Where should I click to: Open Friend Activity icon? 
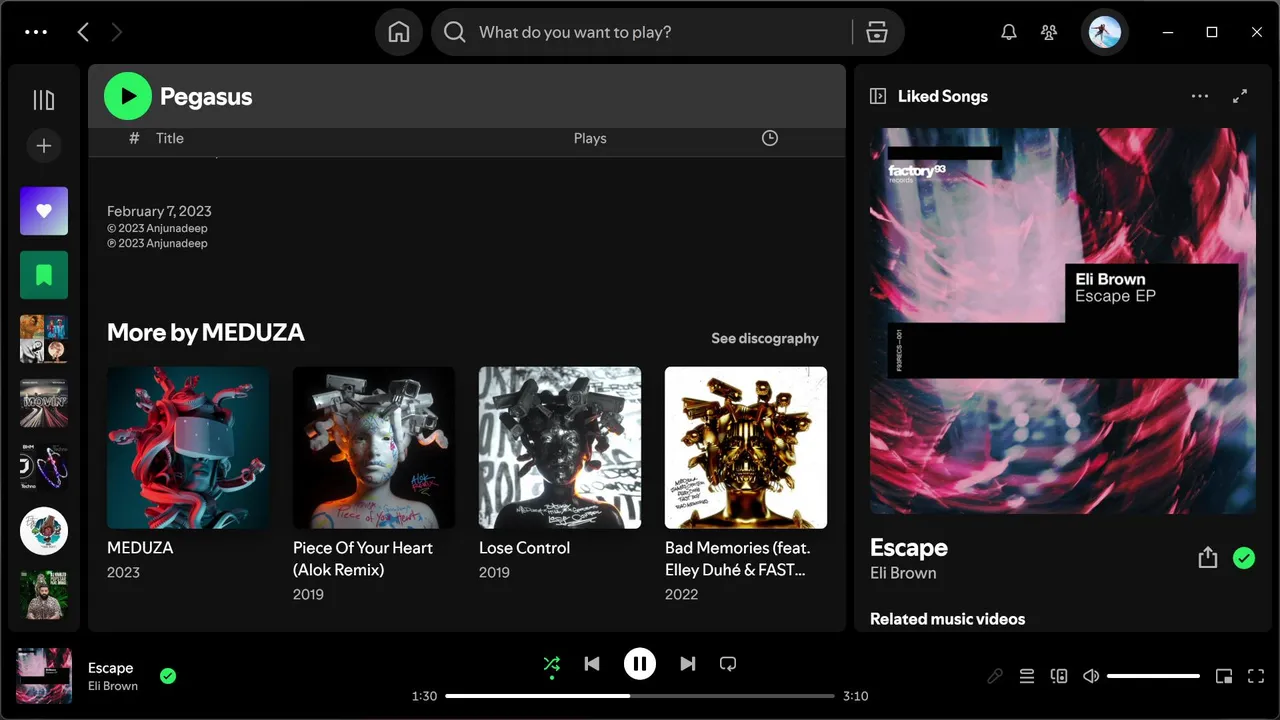[1049, 32]
